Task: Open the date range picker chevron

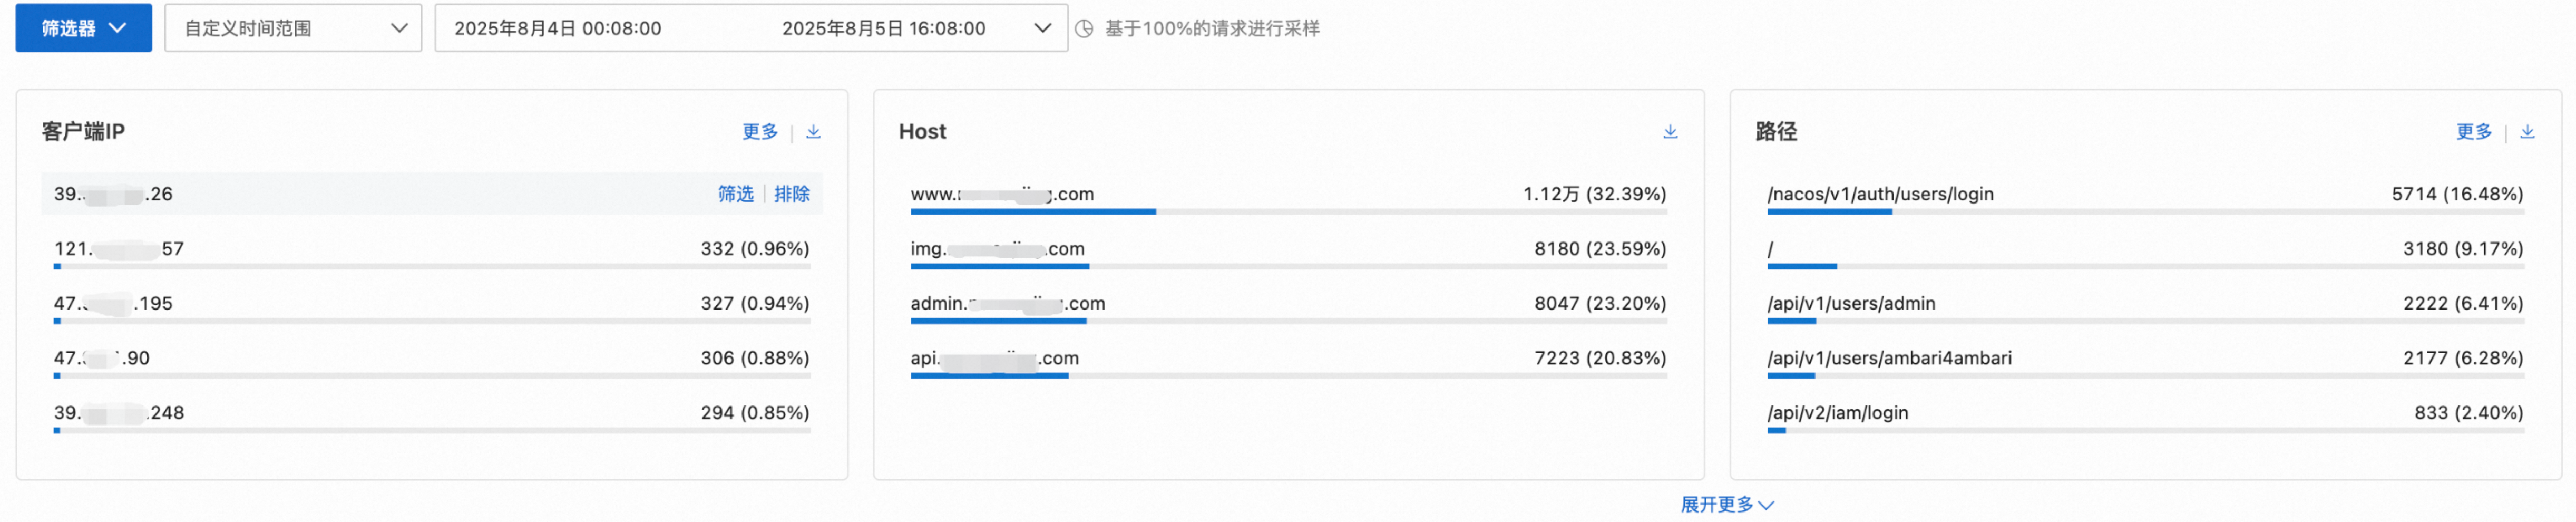Action: click(x=1042, y=28)
